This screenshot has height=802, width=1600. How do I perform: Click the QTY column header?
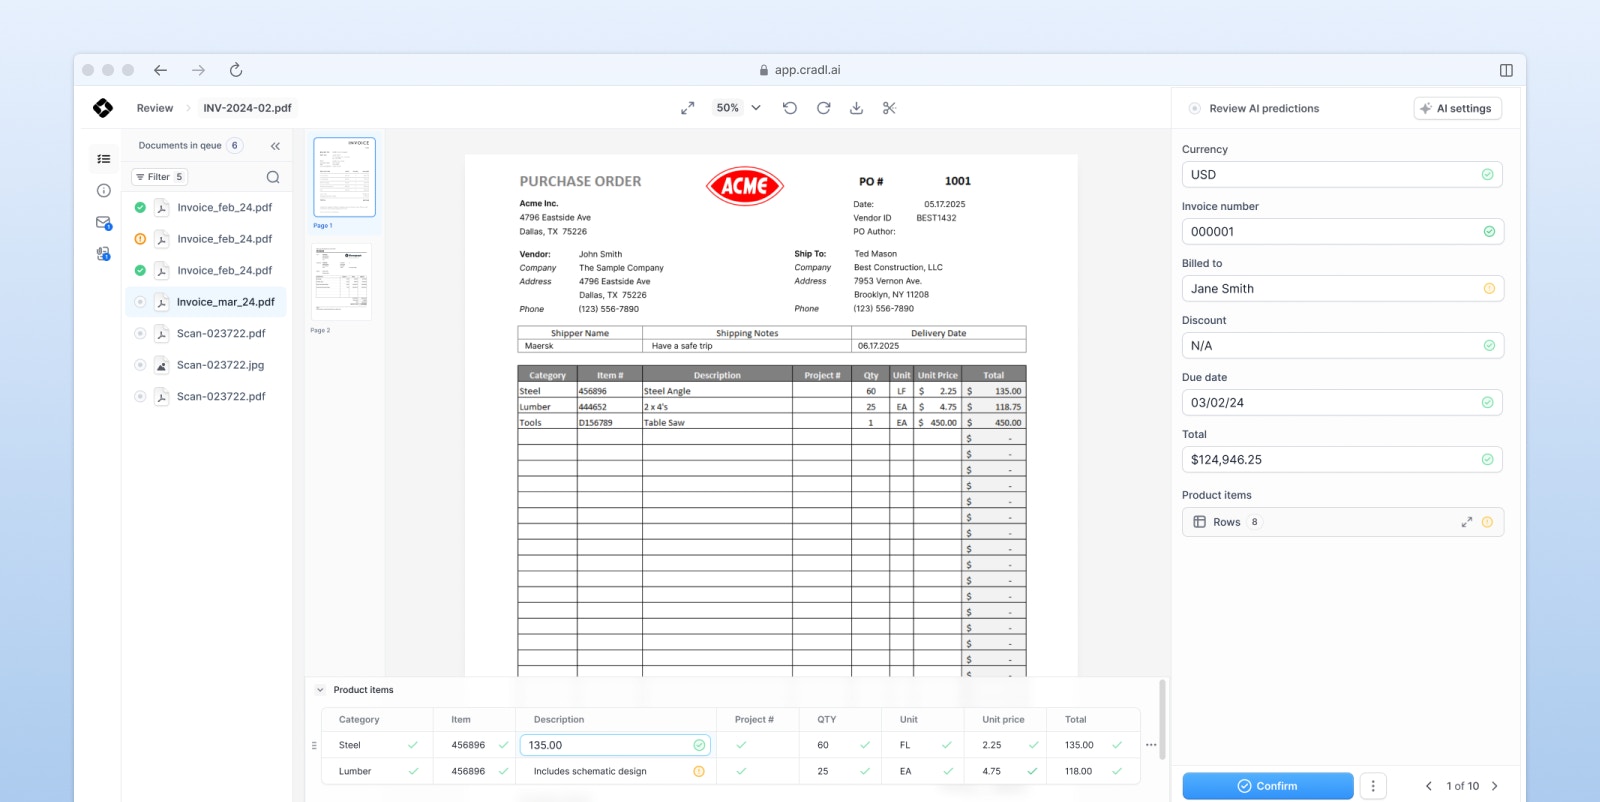[x=827, y=719]
